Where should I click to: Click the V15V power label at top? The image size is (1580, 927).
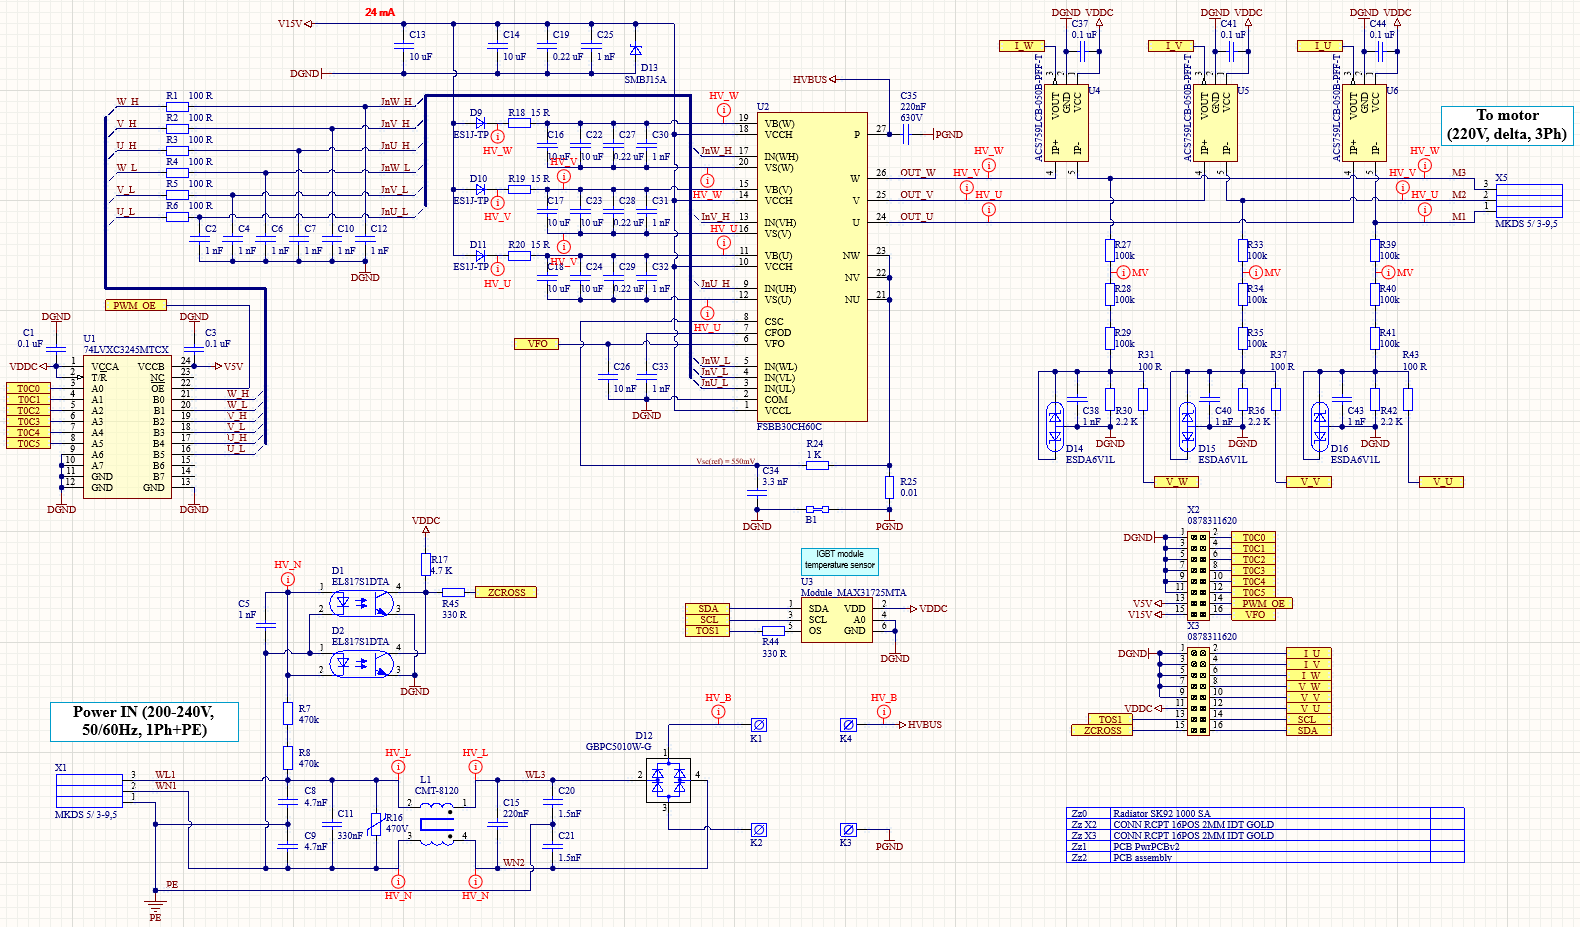[290, 23]
